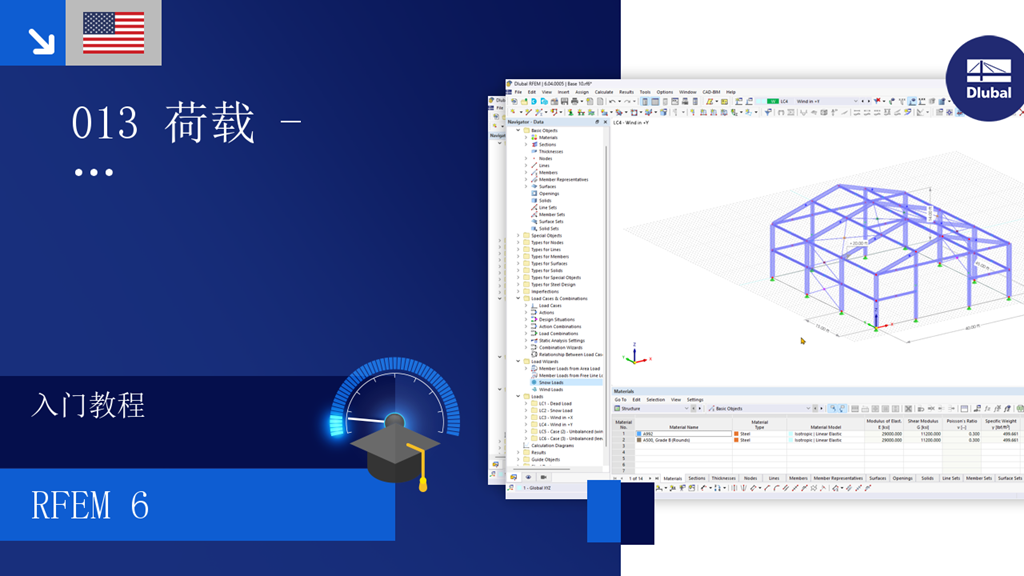
Task: Select LC4 - Wind in +Y tree item
Action: click(555, 424)
